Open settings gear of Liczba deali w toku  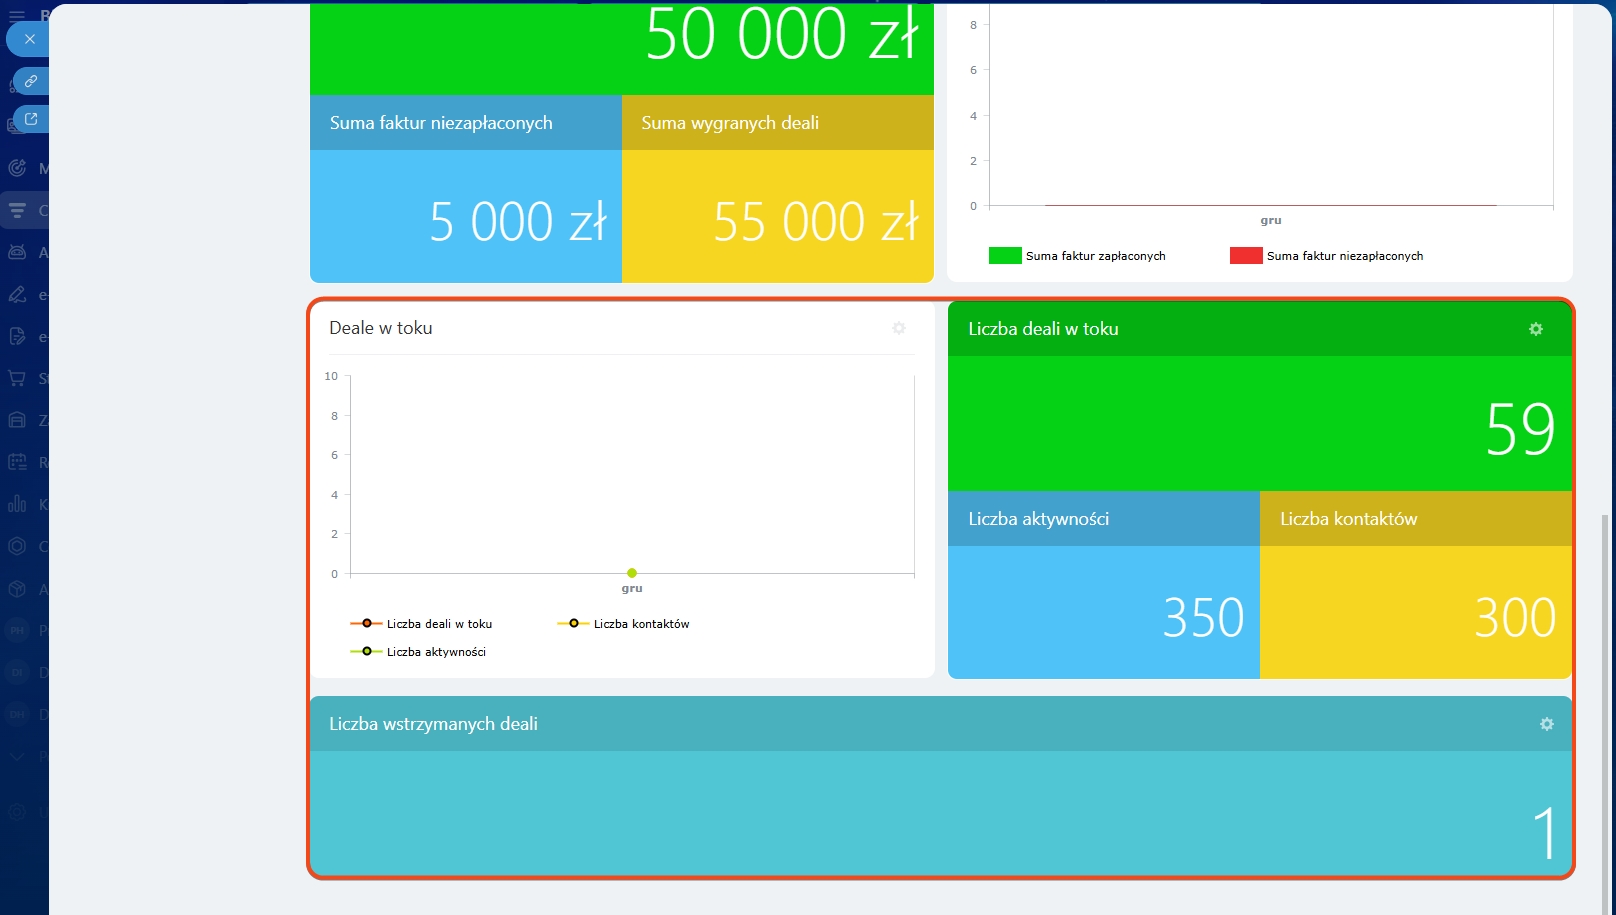pyautogui.click(x=1536, y=329)
